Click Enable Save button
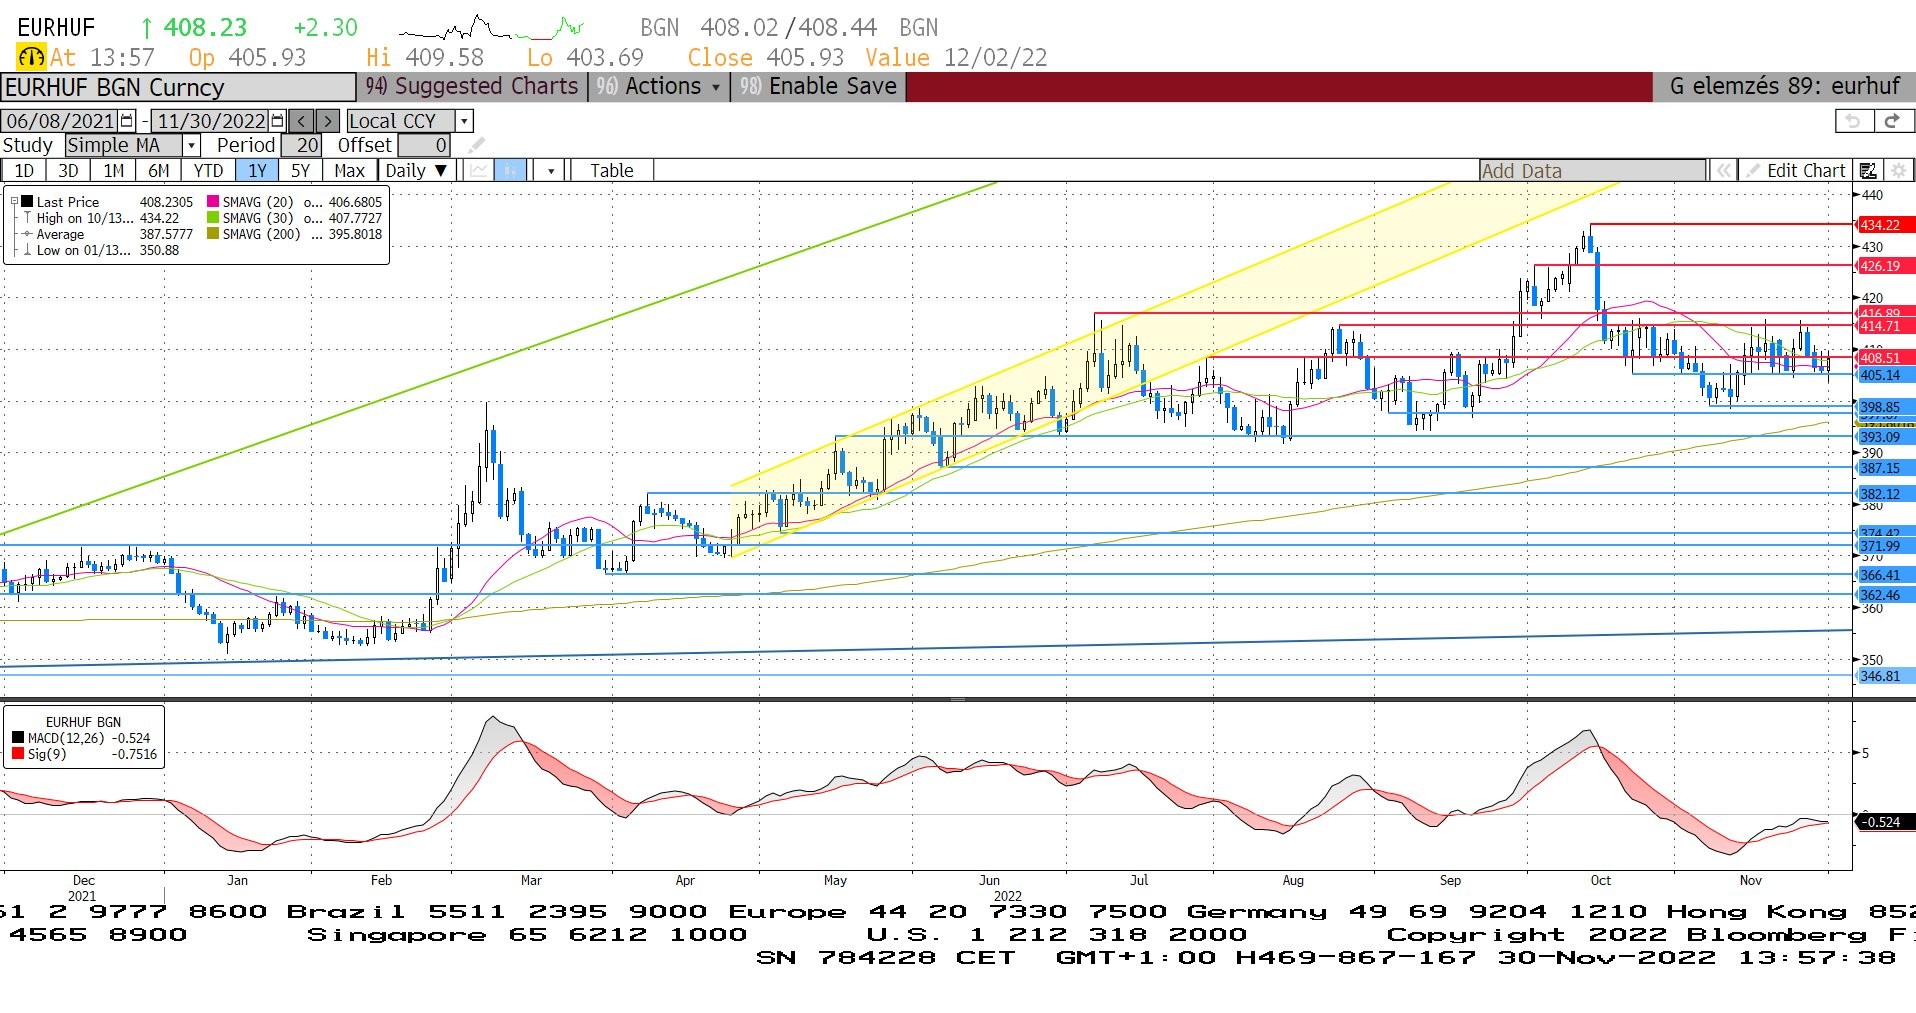Screen dimensions: 1916x1013 point(819,87)
